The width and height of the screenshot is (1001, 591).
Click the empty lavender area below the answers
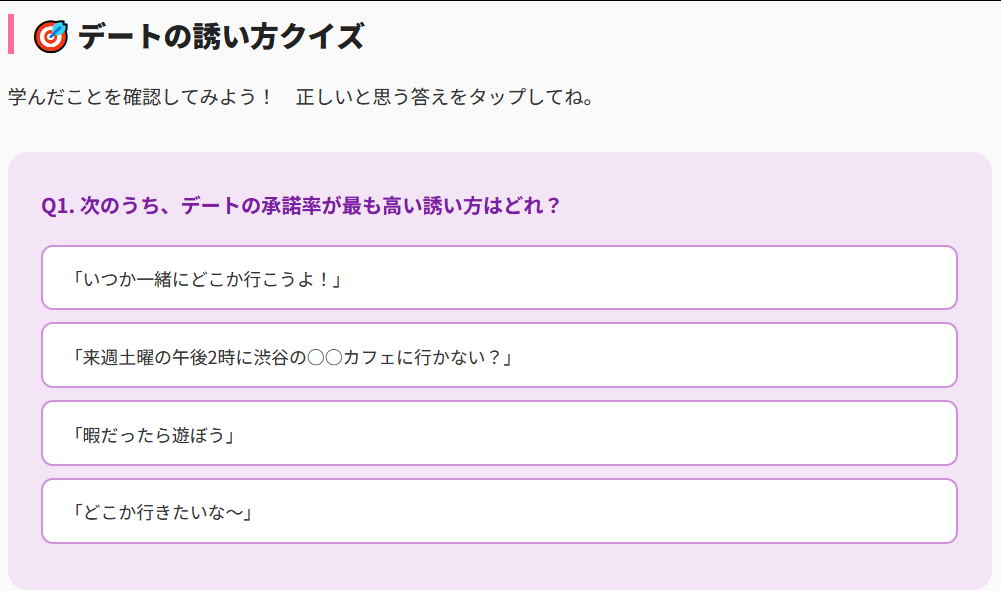coord(499,566)
